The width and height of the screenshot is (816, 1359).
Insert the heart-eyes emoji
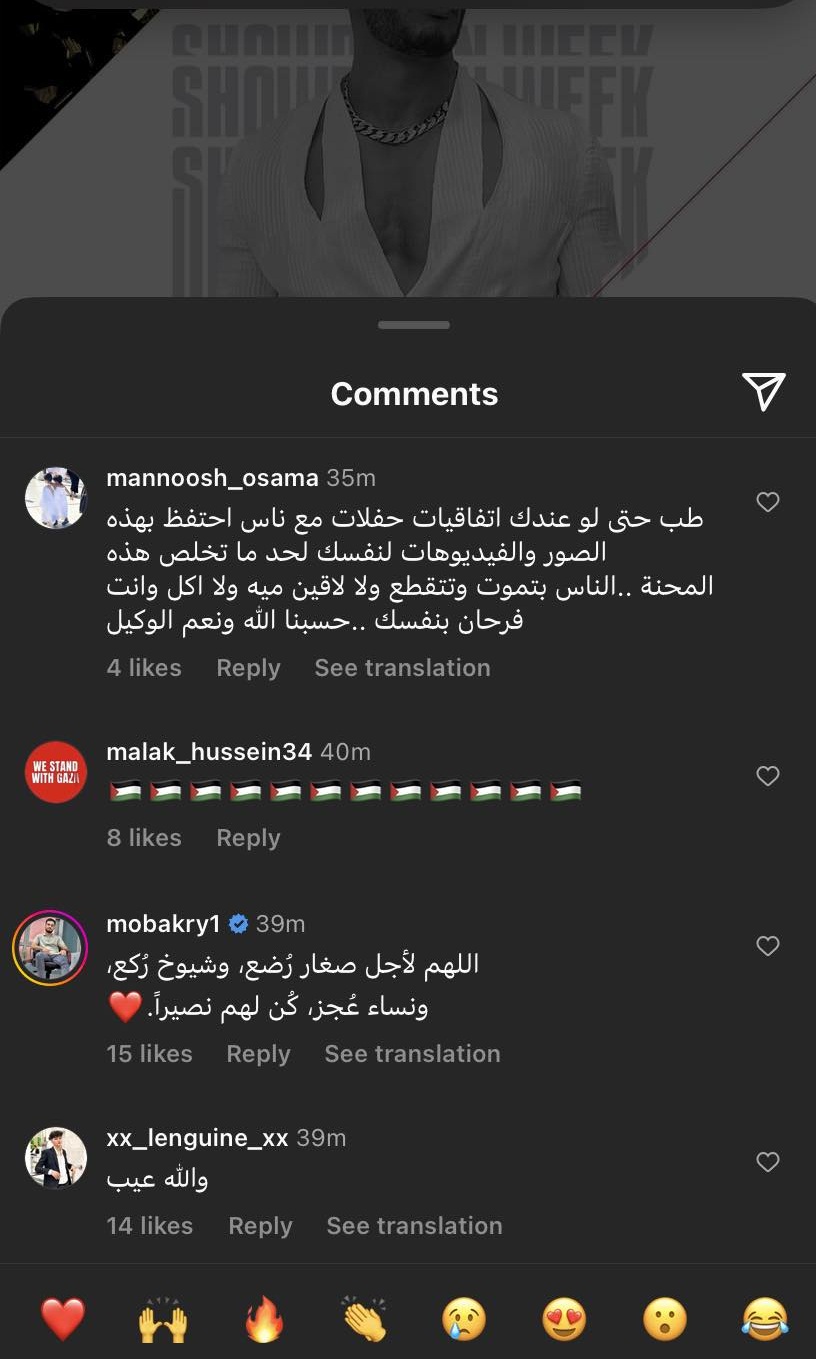564,1320
